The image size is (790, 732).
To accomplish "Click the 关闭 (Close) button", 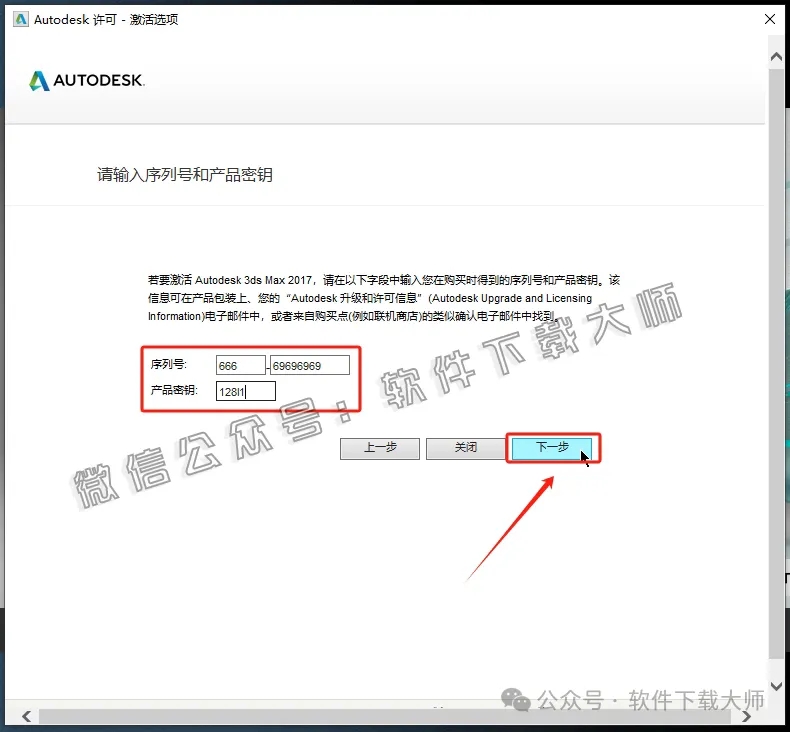I will click(466, 448).
